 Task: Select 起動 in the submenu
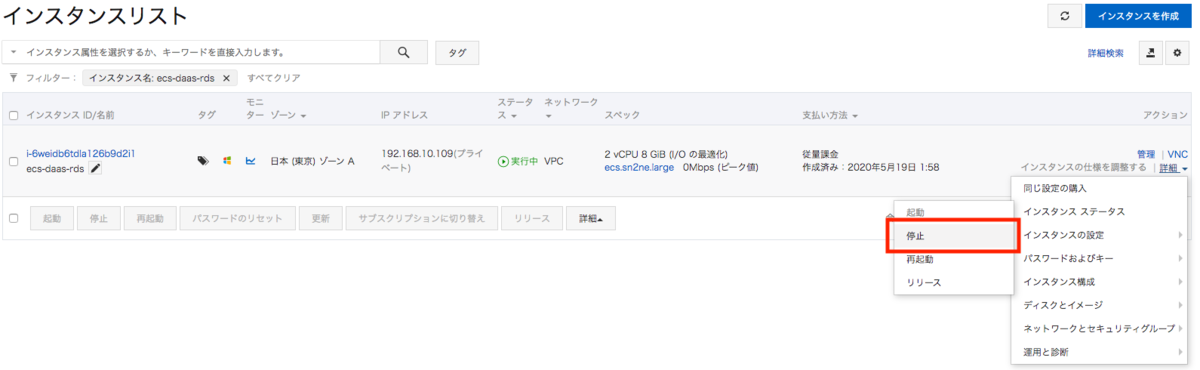tap(954, 212)
